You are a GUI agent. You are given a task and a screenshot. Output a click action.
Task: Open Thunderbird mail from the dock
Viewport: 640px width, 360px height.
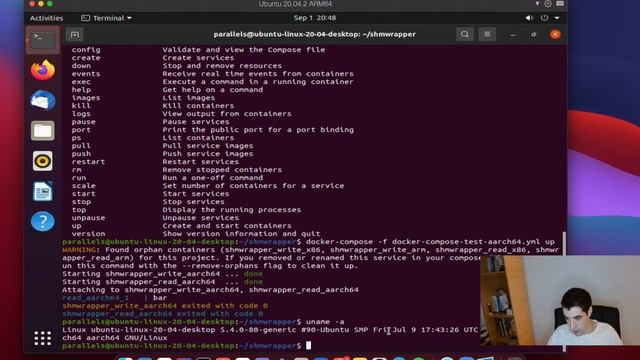(42, 100)
